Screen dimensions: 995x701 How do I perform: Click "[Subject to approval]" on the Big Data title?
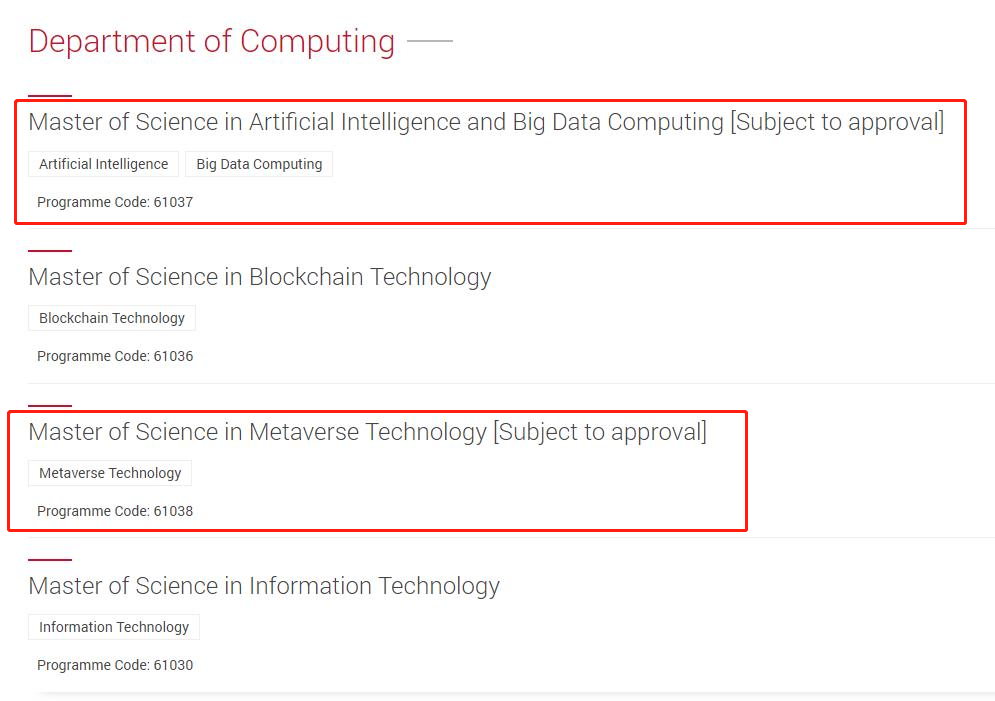[x=837, y=122]
